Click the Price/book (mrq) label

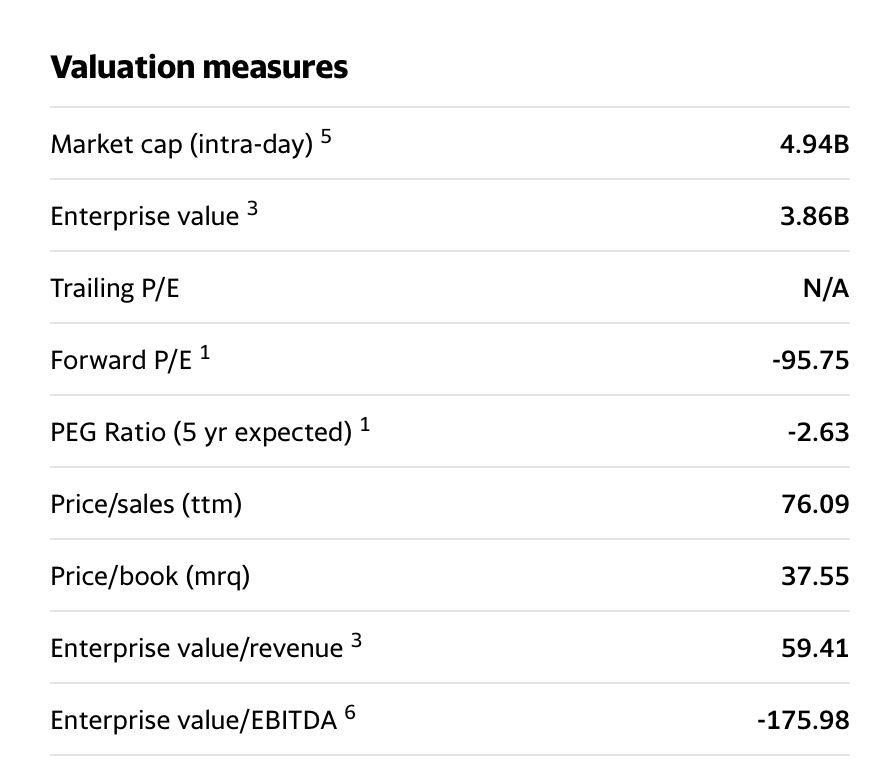point(150,577)
